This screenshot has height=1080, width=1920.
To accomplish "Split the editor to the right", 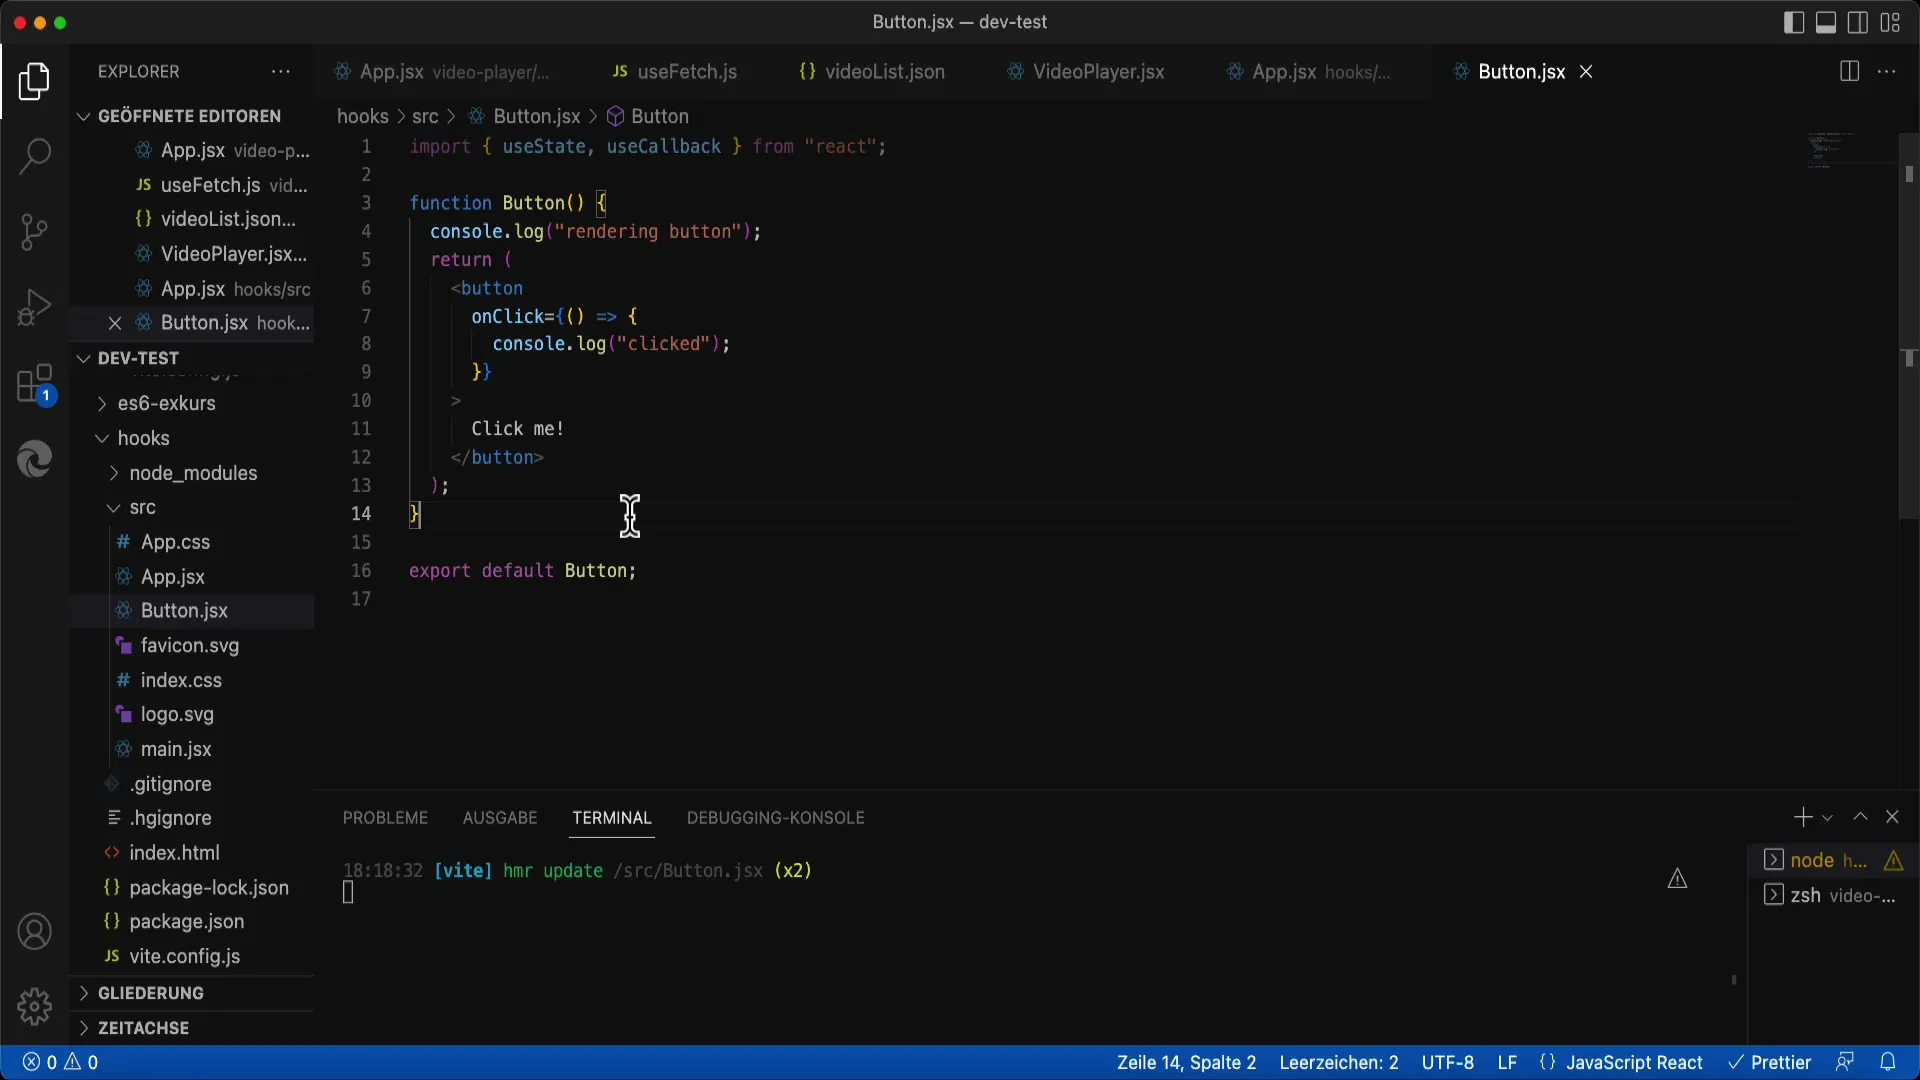I will pyautogui.click(x=1849, y=72).
